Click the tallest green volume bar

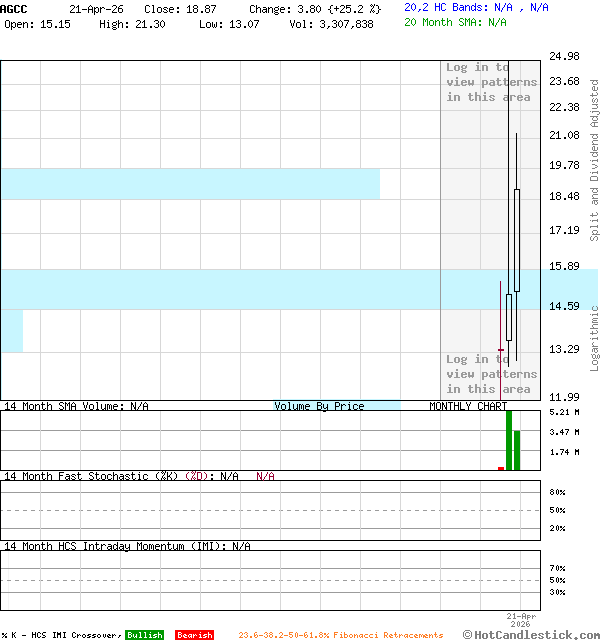tap(509, 440)
